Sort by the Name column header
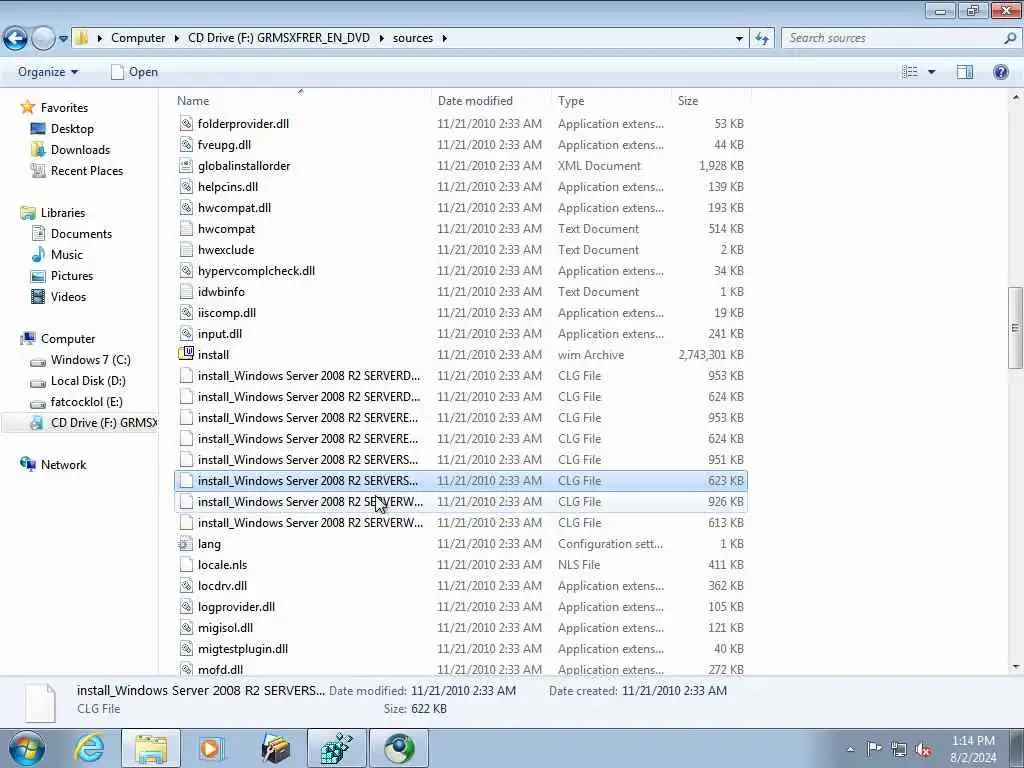Viewport: 1024px width, 768px height. pyautogui.click(x=193, y=101)
